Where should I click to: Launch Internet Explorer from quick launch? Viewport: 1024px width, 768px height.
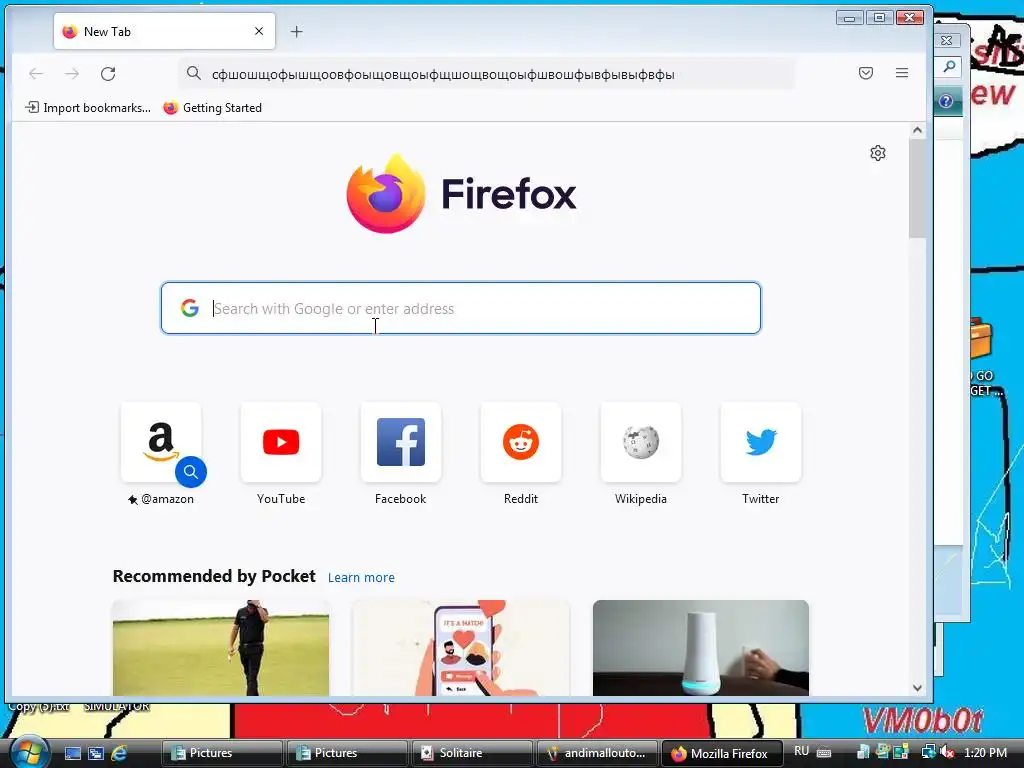coord(120,753)
